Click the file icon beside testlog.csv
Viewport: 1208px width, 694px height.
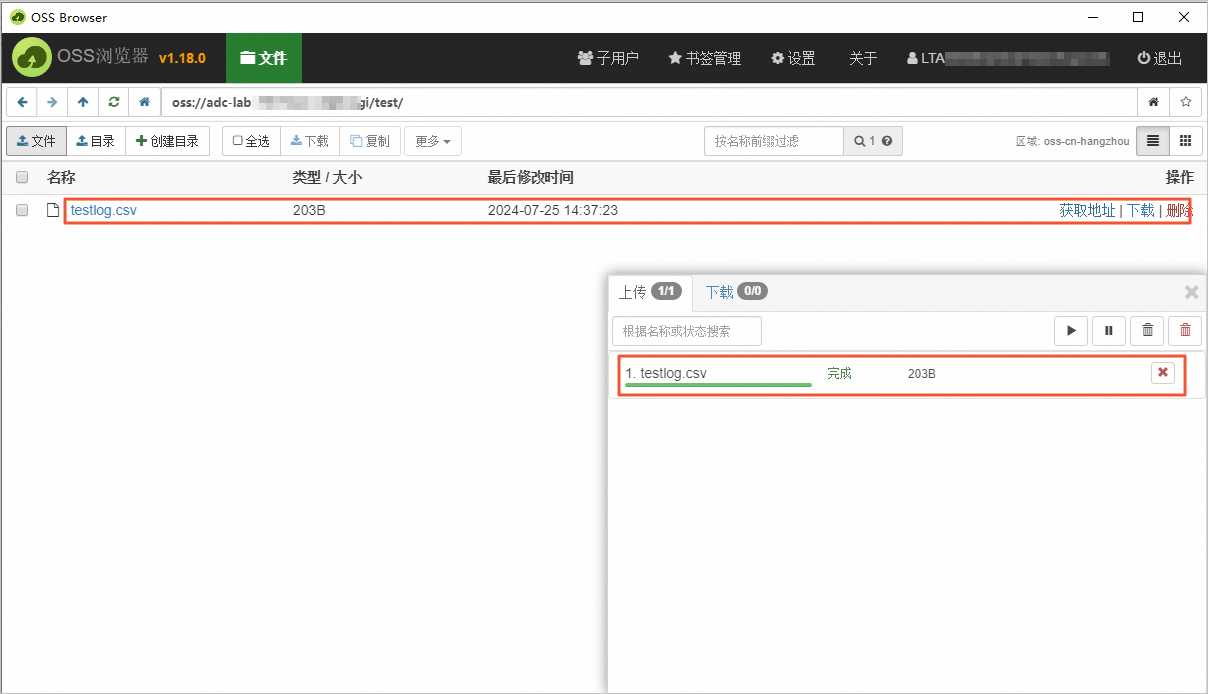click(x=54, y=210)
